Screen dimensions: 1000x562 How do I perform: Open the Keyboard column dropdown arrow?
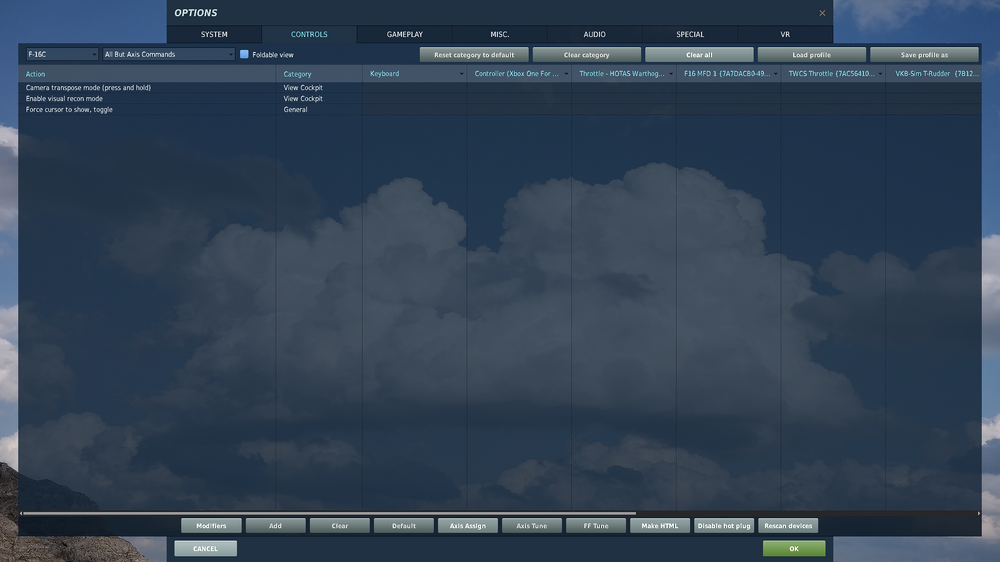tap(461, 74)
